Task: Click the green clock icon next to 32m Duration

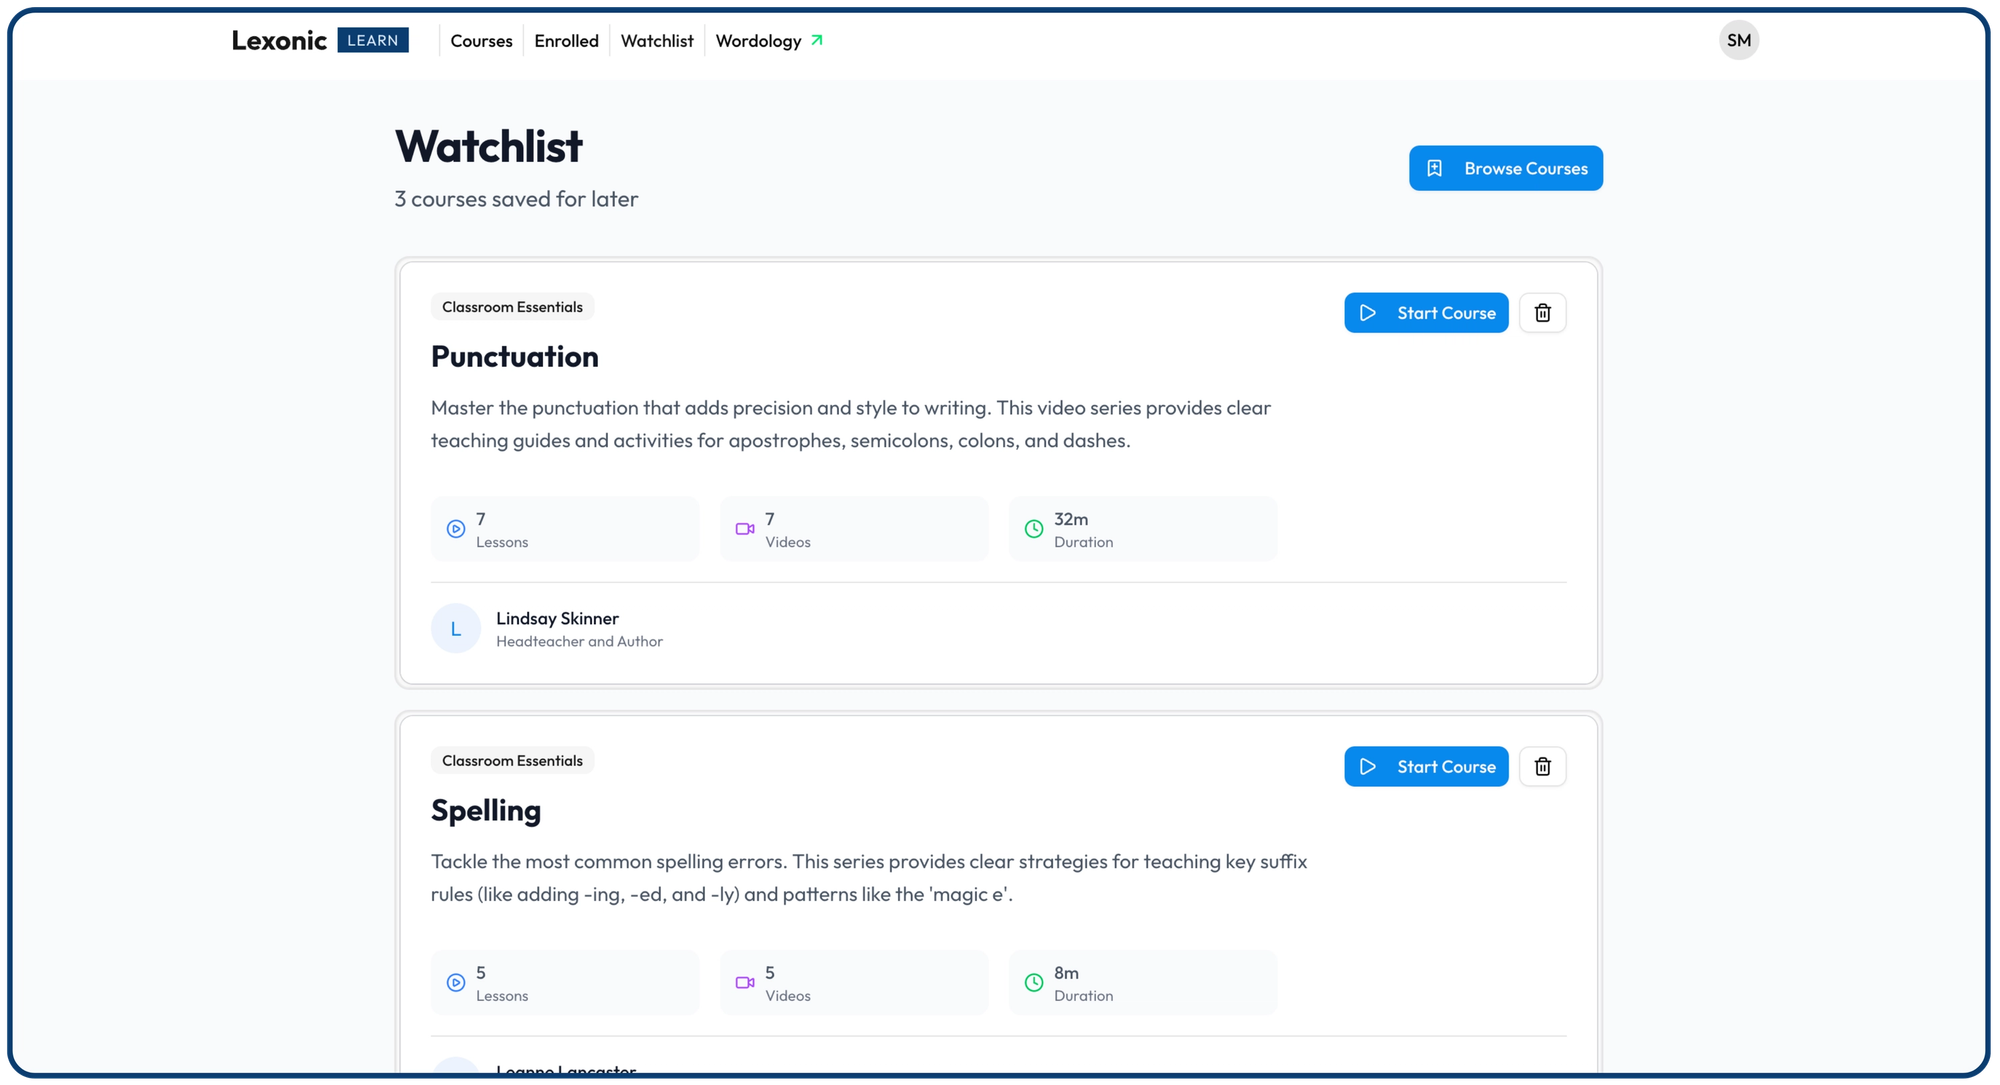Action: (x=1033, y=529)
